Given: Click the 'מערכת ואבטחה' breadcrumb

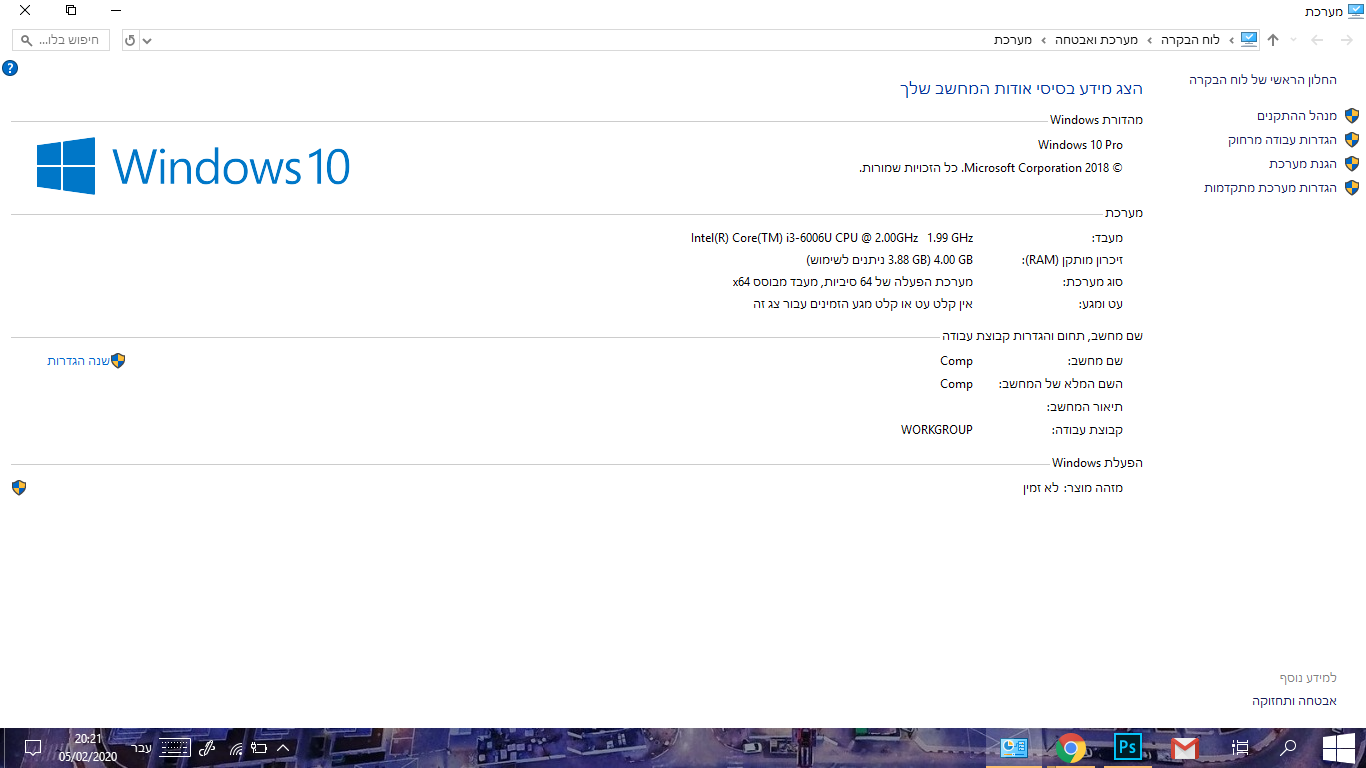Looking at the screenshot, I should [x=1097, y=40].
